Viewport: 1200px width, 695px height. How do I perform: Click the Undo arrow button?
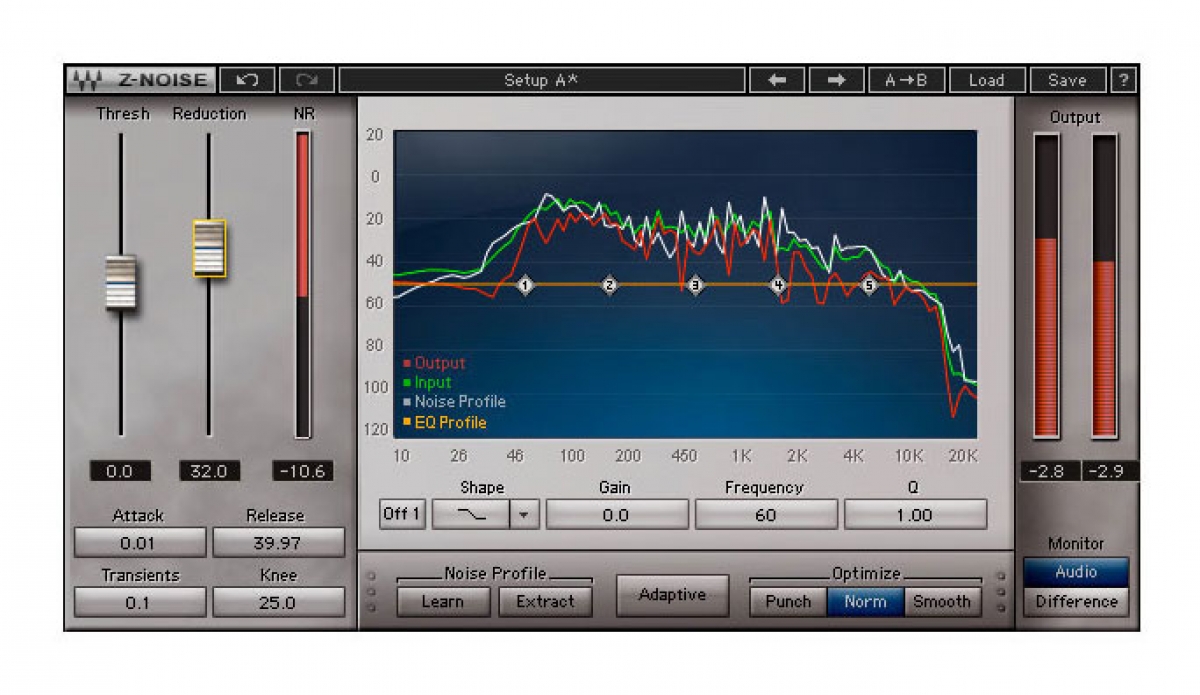246,80
